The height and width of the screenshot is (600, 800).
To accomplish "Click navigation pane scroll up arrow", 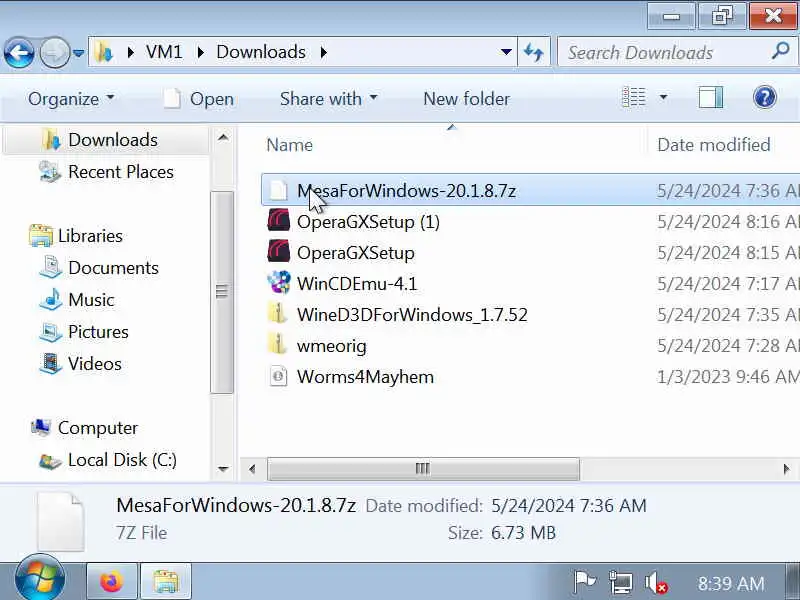I will pyautogui.click(x=223, y=137).
